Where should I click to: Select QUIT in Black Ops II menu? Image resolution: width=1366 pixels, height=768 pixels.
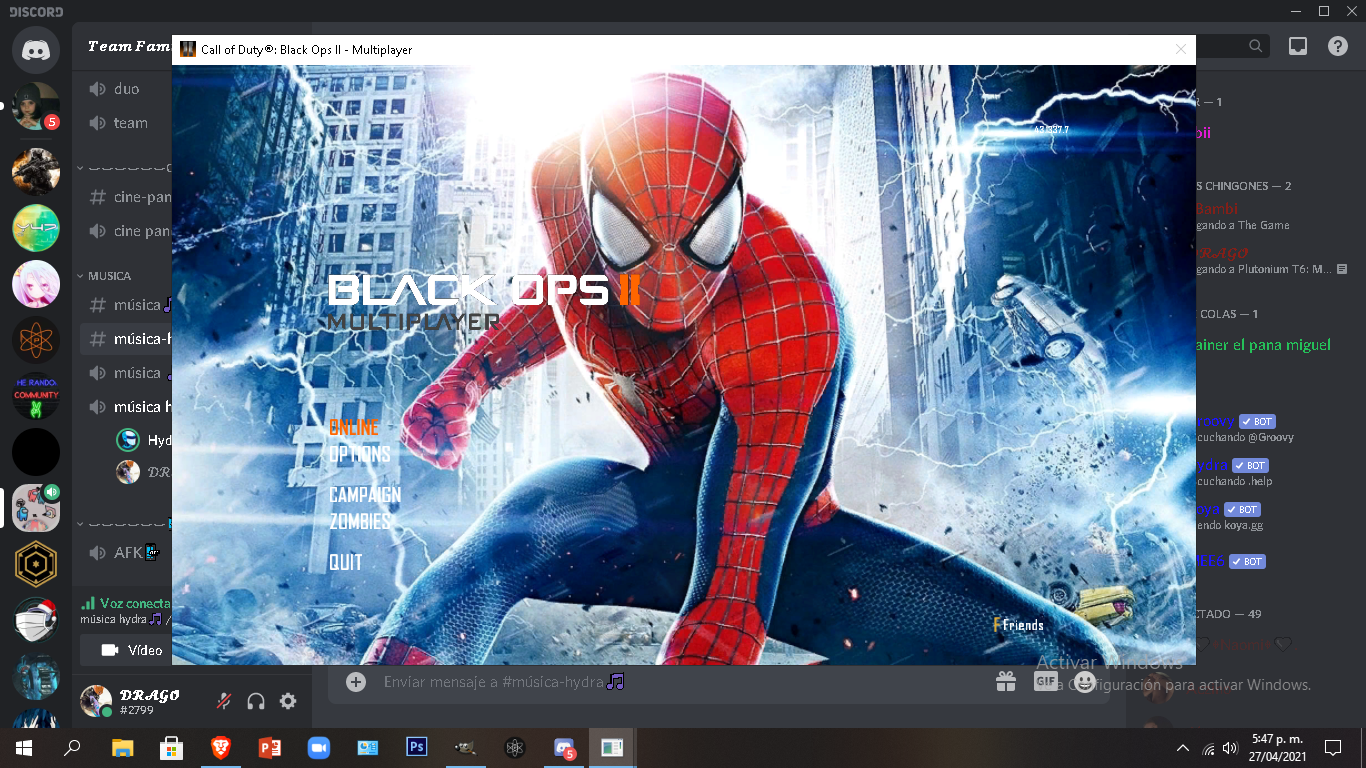[x=346, y=563]
